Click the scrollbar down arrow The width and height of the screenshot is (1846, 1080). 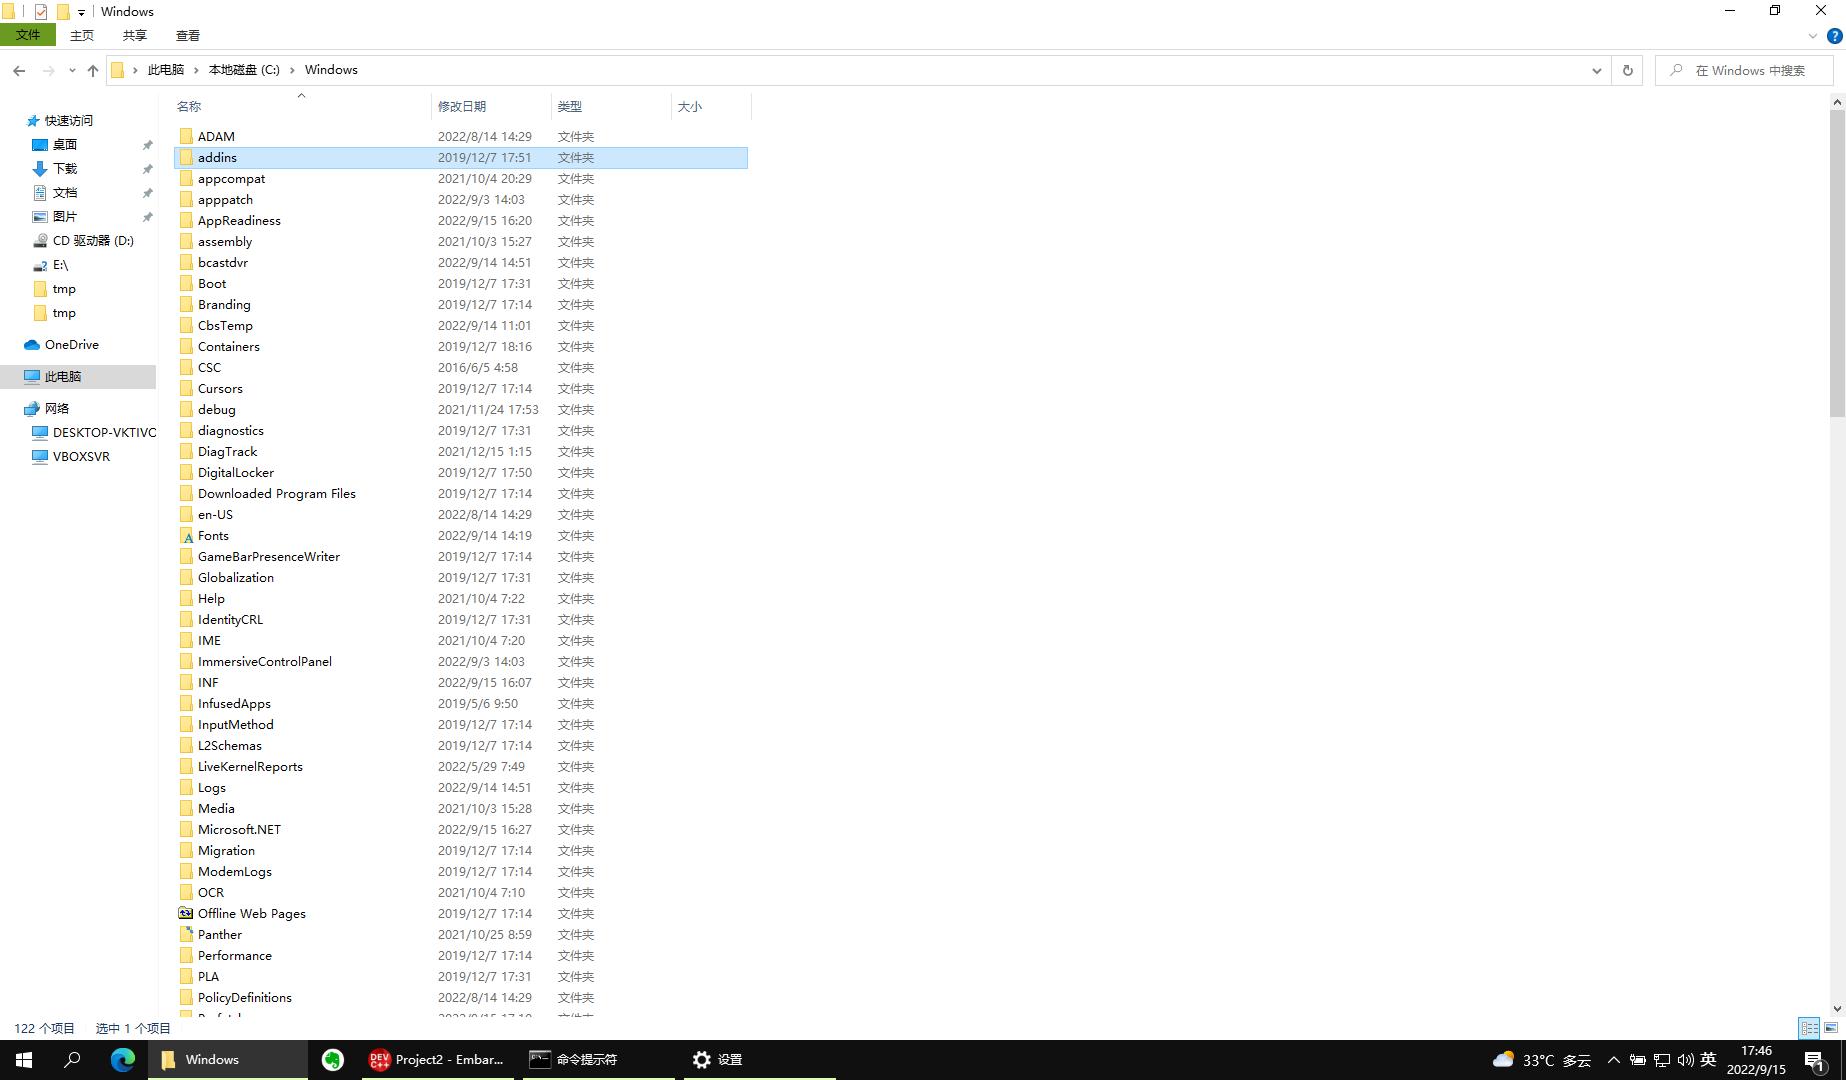[x=1837, y=1009]
